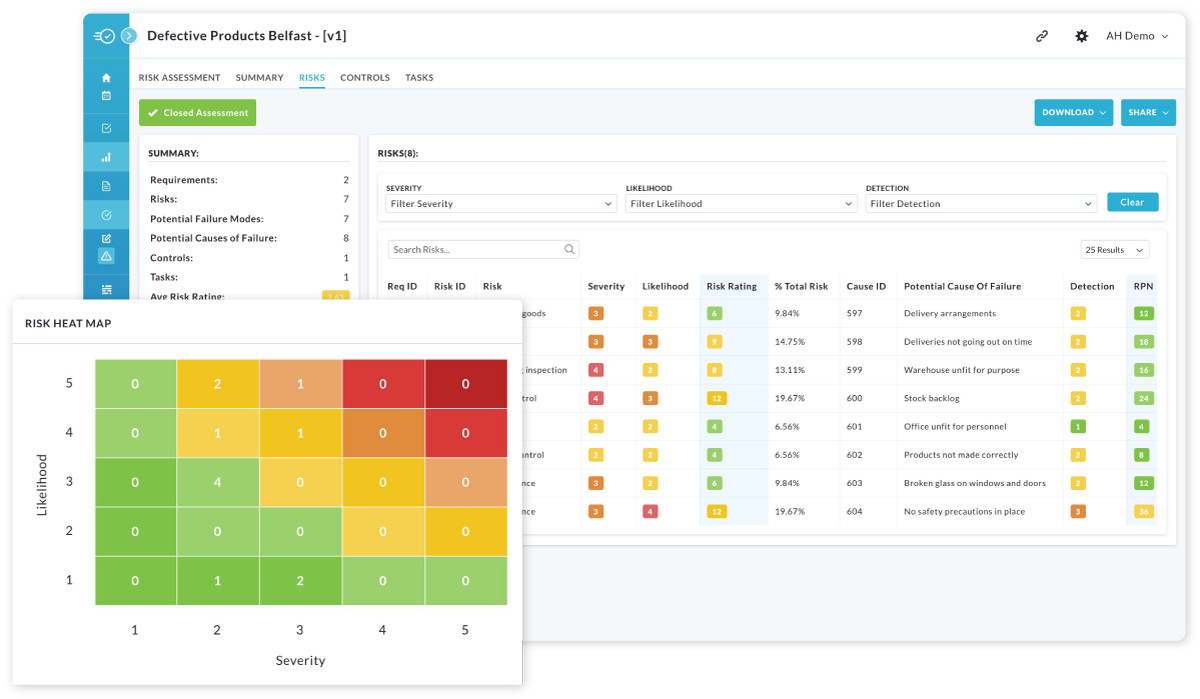1200x699 pixels.
Task: Open the list icon at sidebar bottom
Action: (106, 289)
